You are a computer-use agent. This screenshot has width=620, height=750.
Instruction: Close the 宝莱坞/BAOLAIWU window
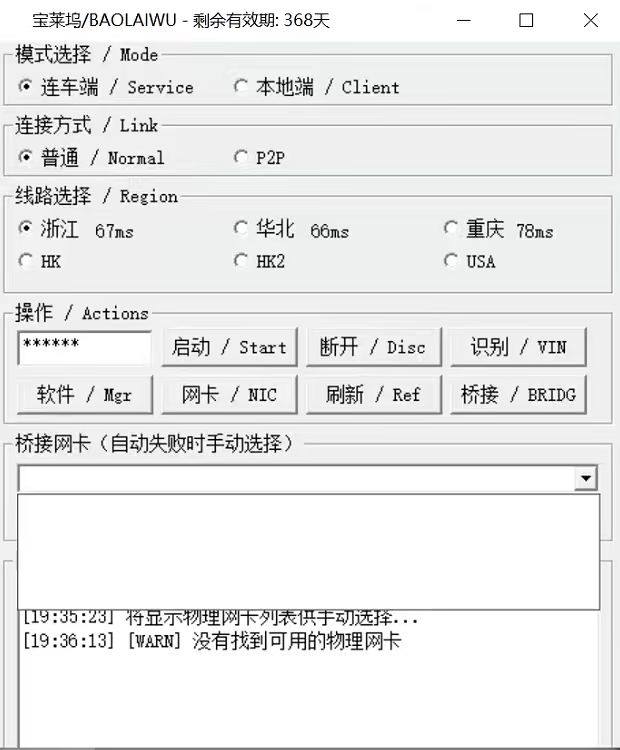tap(591, 21)
